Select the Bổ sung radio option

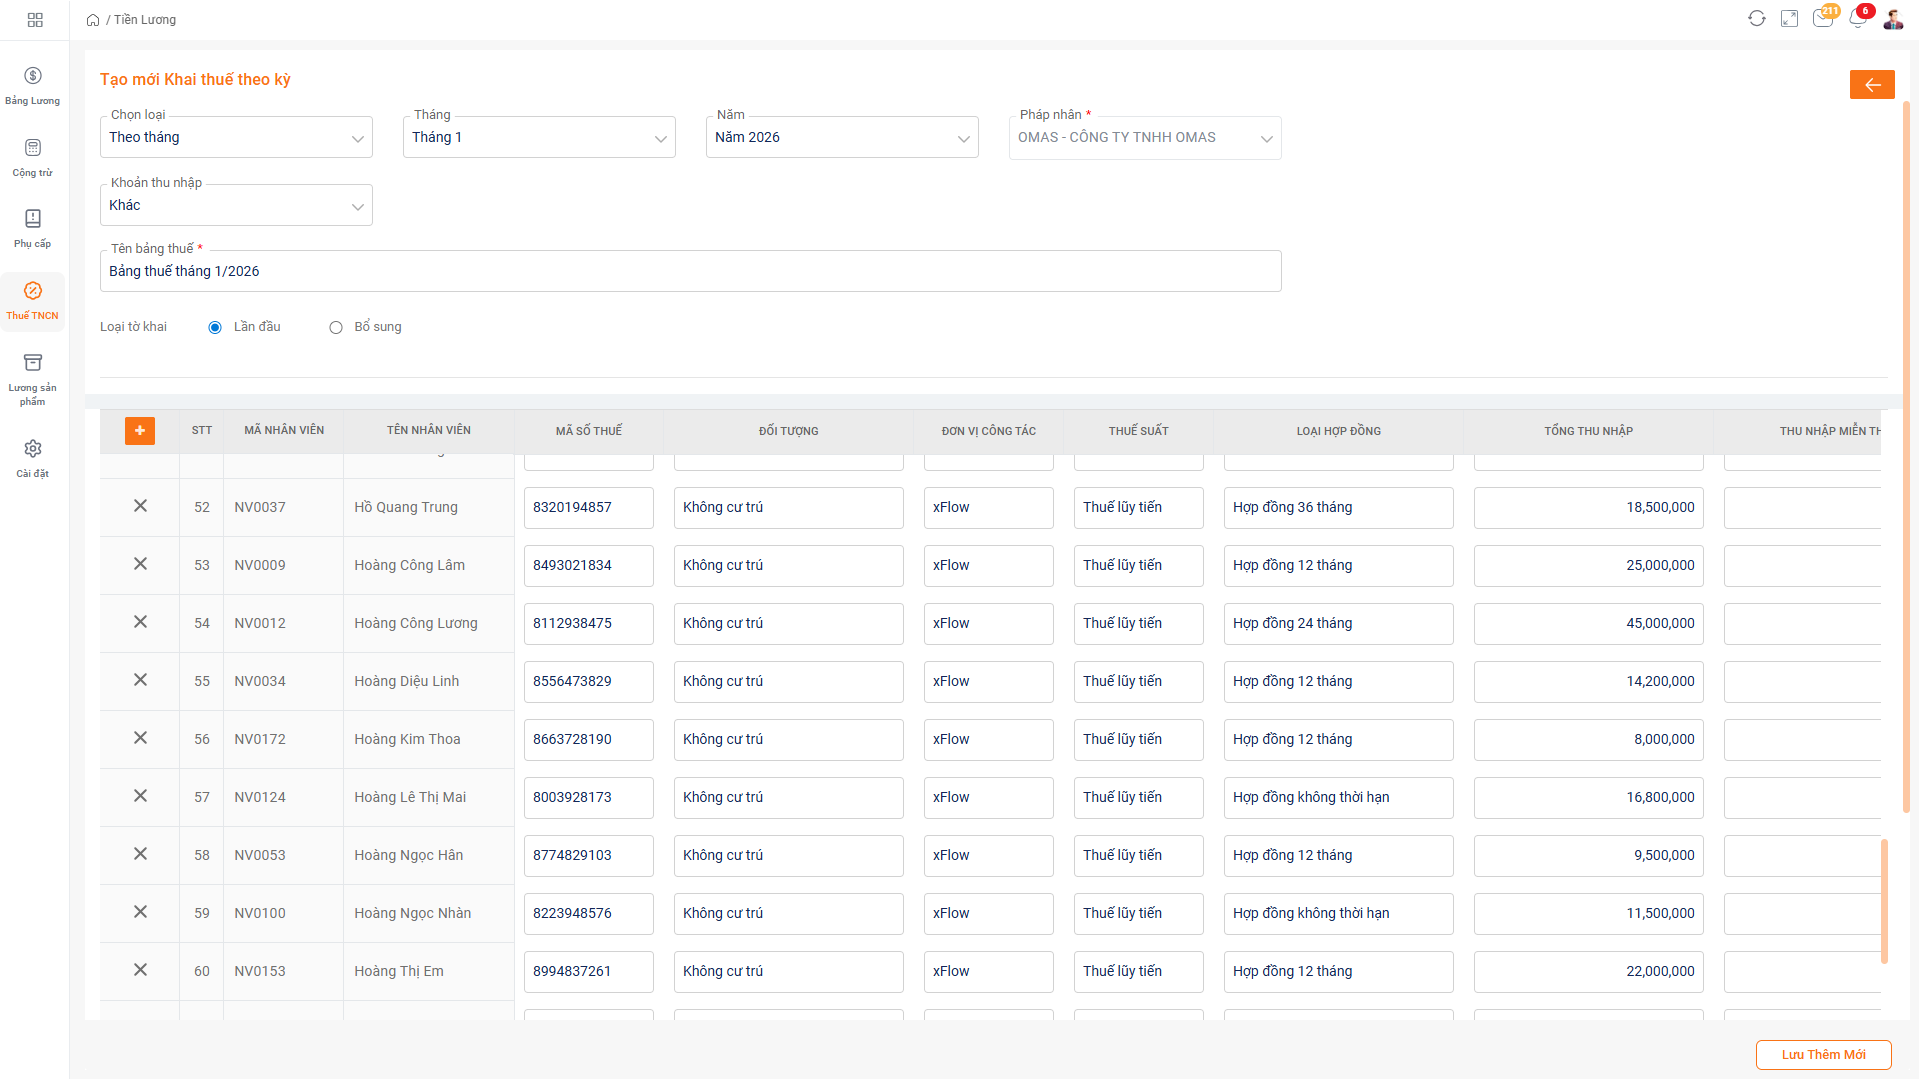coord(336,328)
